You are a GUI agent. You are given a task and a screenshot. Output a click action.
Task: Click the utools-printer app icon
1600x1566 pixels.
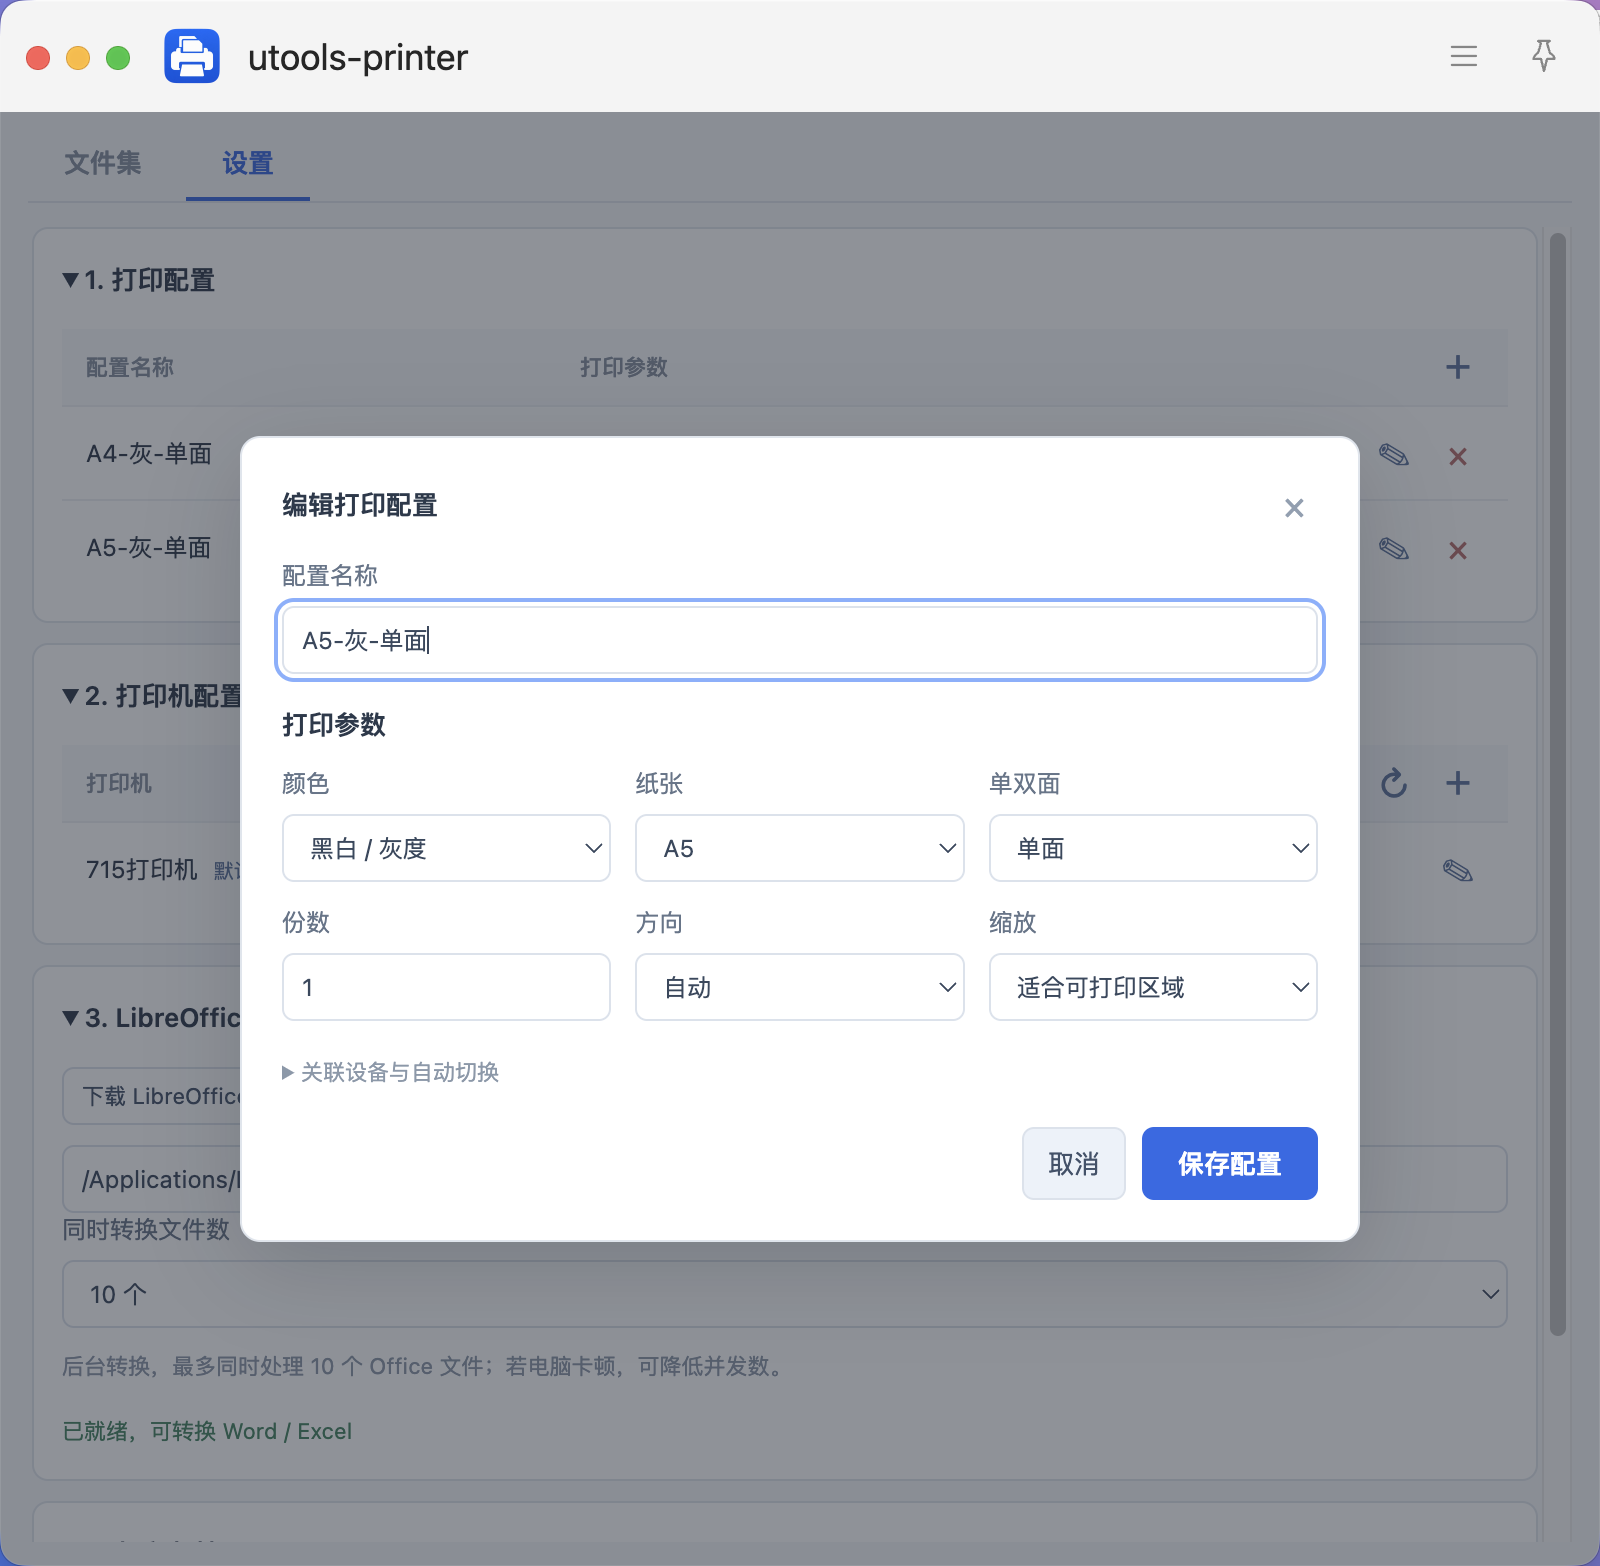click(x=192, y=56)
